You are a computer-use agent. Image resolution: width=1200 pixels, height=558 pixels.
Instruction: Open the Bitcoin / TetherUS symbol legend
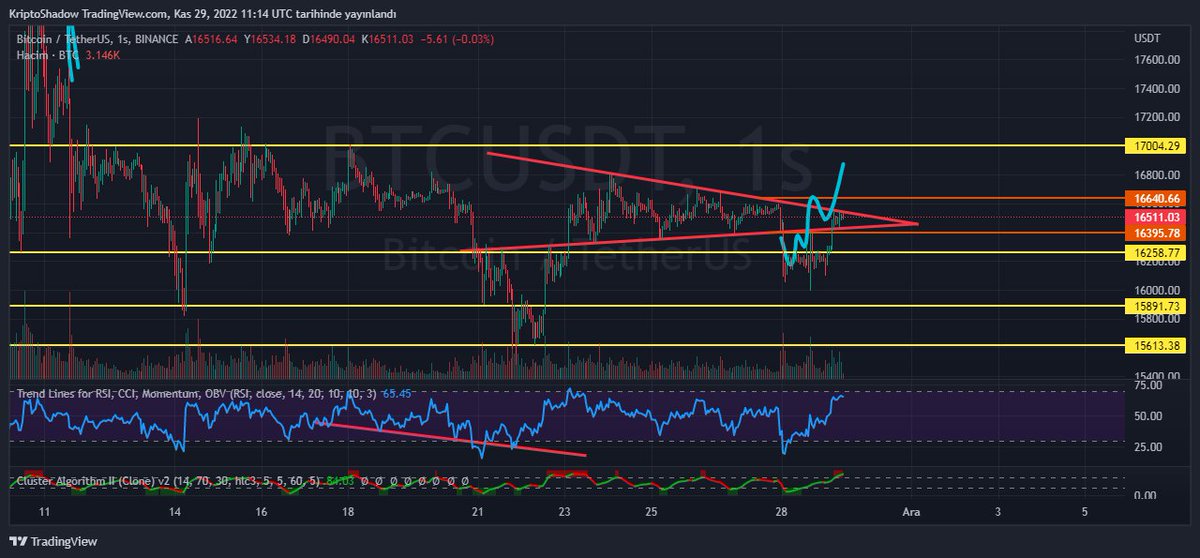pos(96,39)
